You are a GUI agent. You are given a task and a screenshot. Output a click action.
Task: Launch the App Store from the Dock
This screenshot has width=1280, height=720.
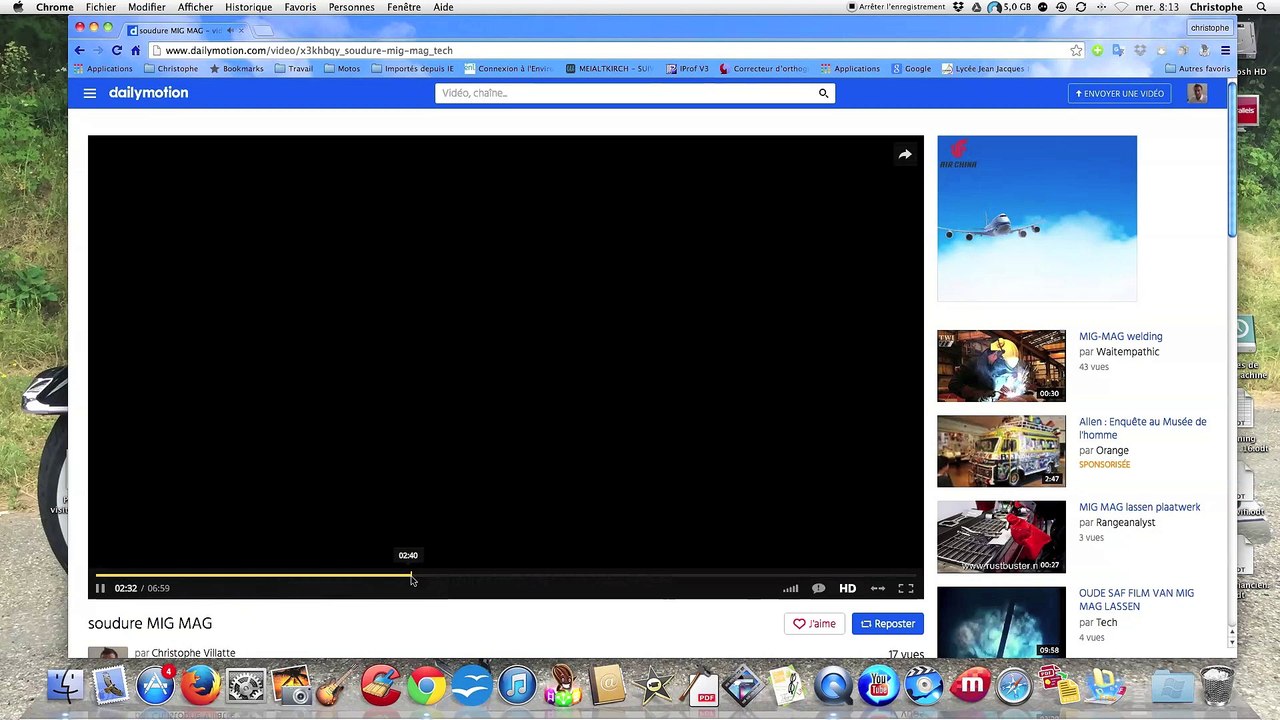pos(155,687)
